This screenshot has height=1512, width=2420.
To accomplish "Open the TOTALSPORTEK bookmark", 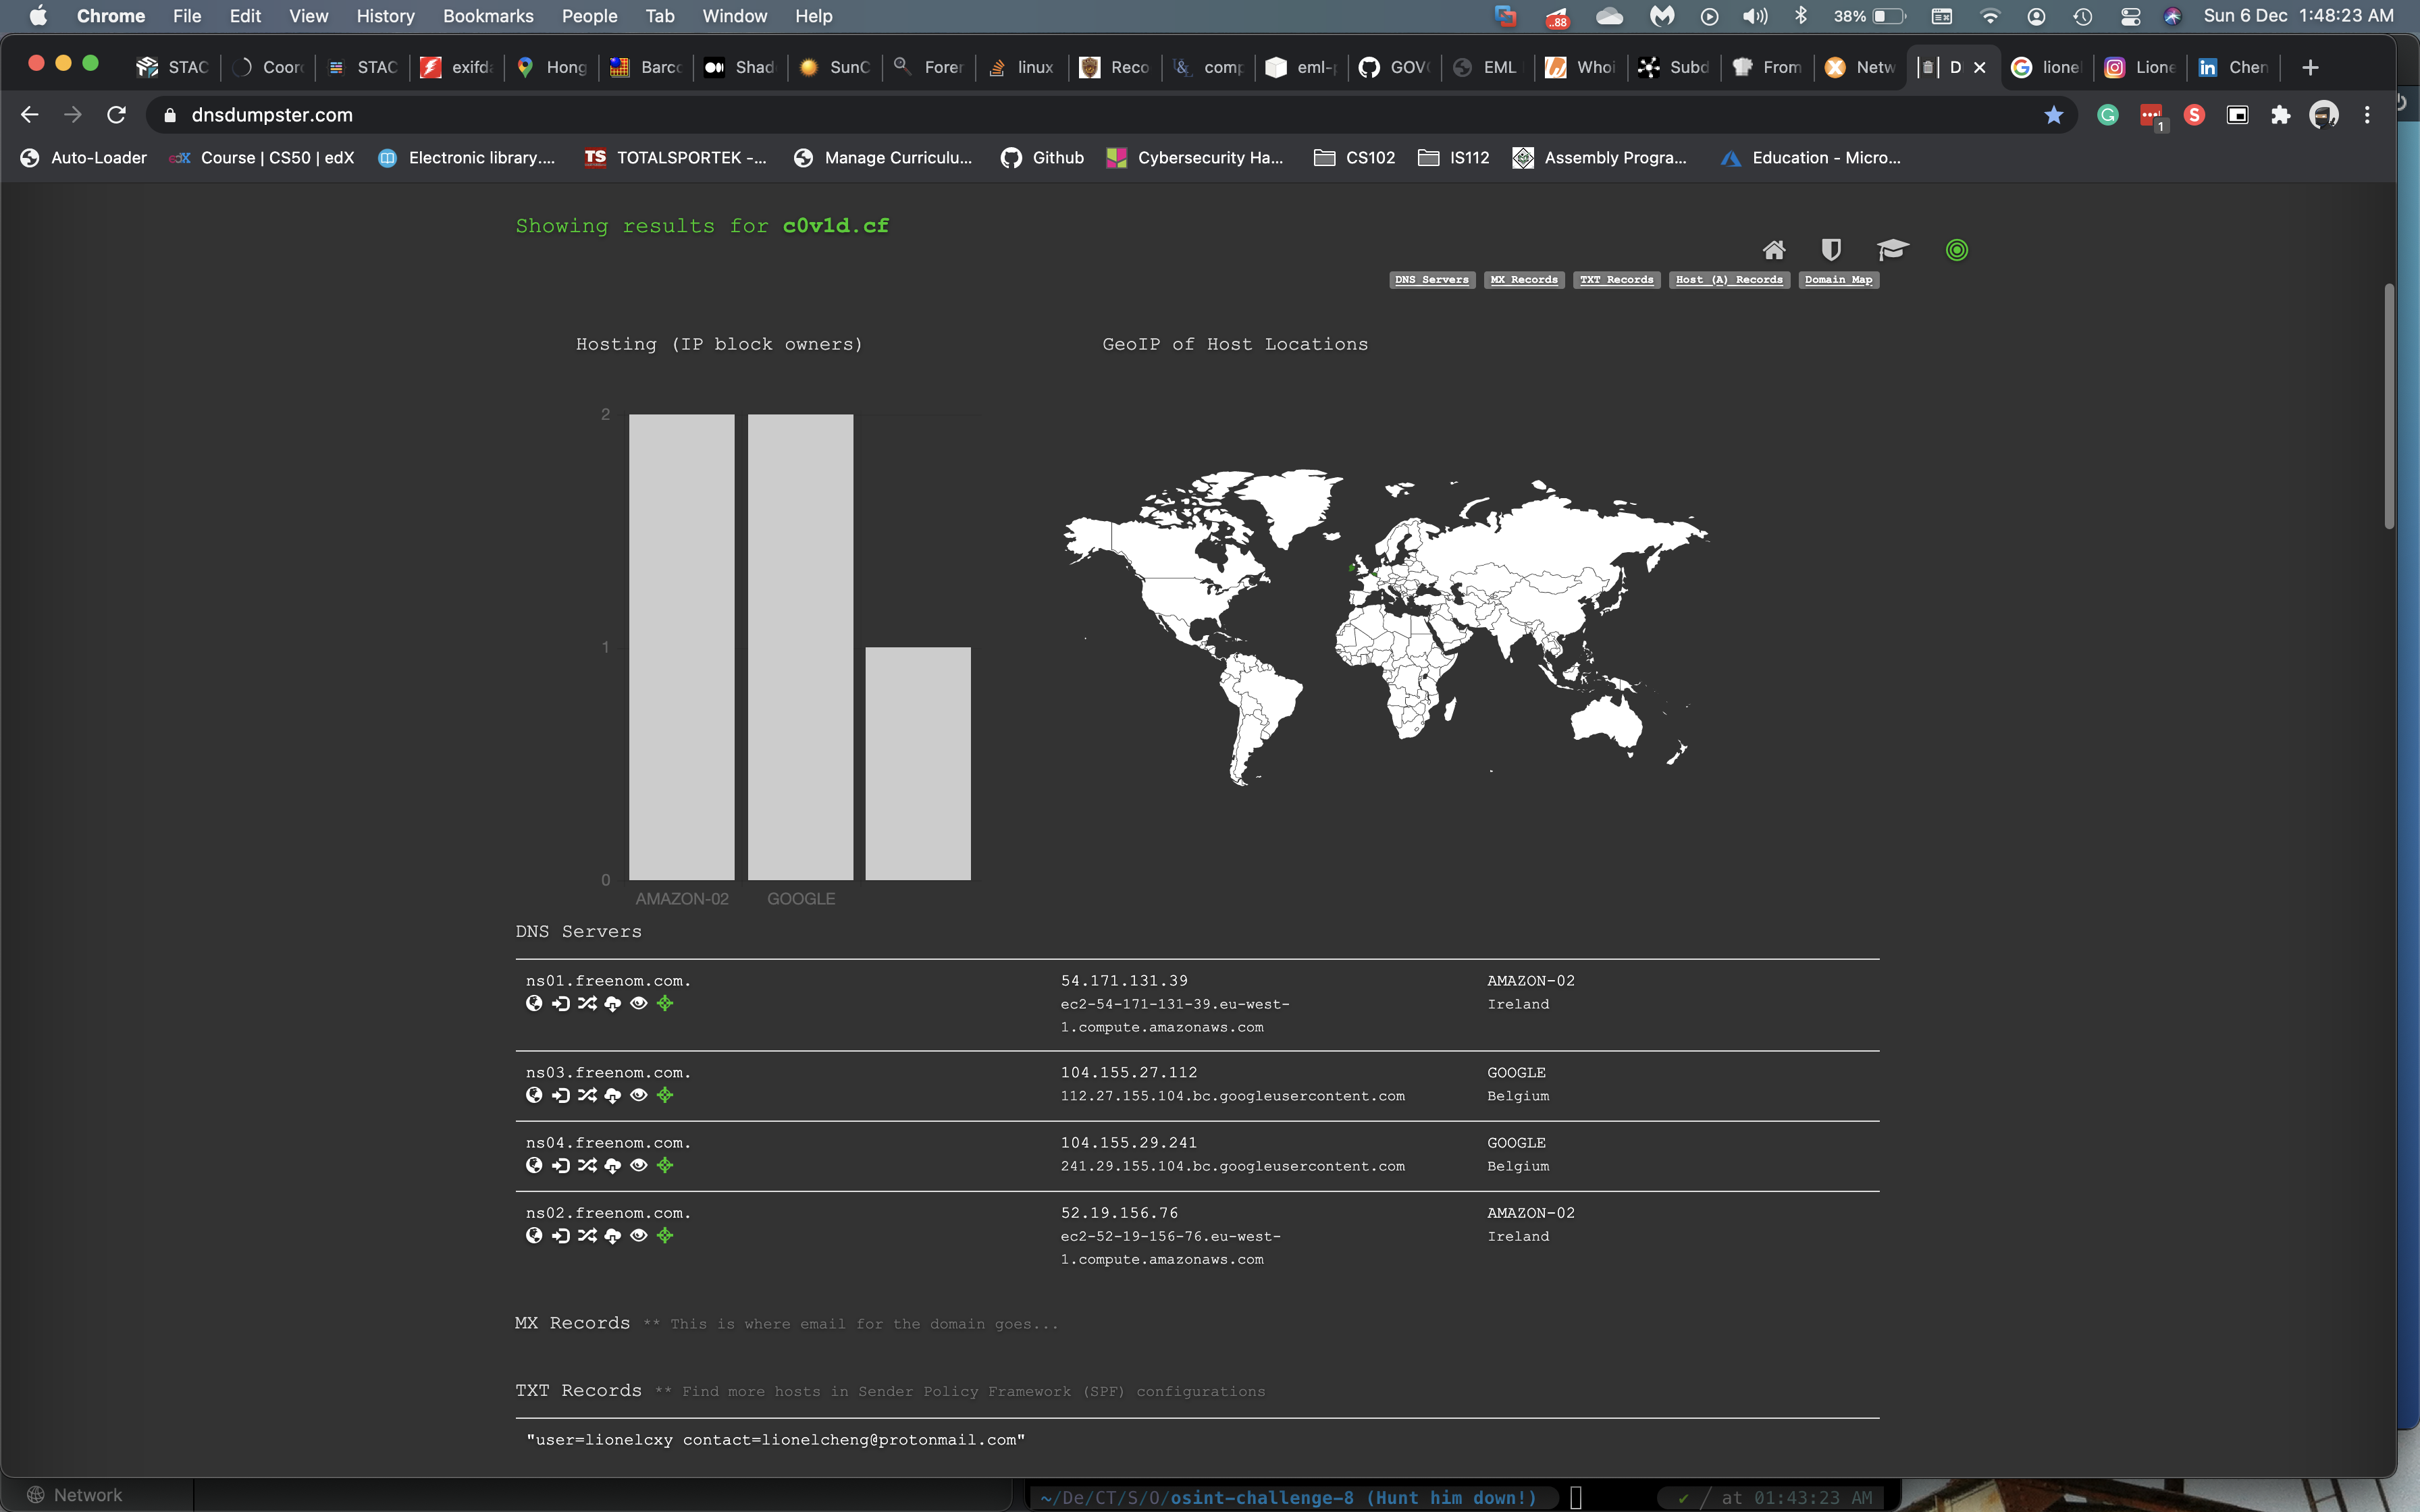I will pos(676,158).
